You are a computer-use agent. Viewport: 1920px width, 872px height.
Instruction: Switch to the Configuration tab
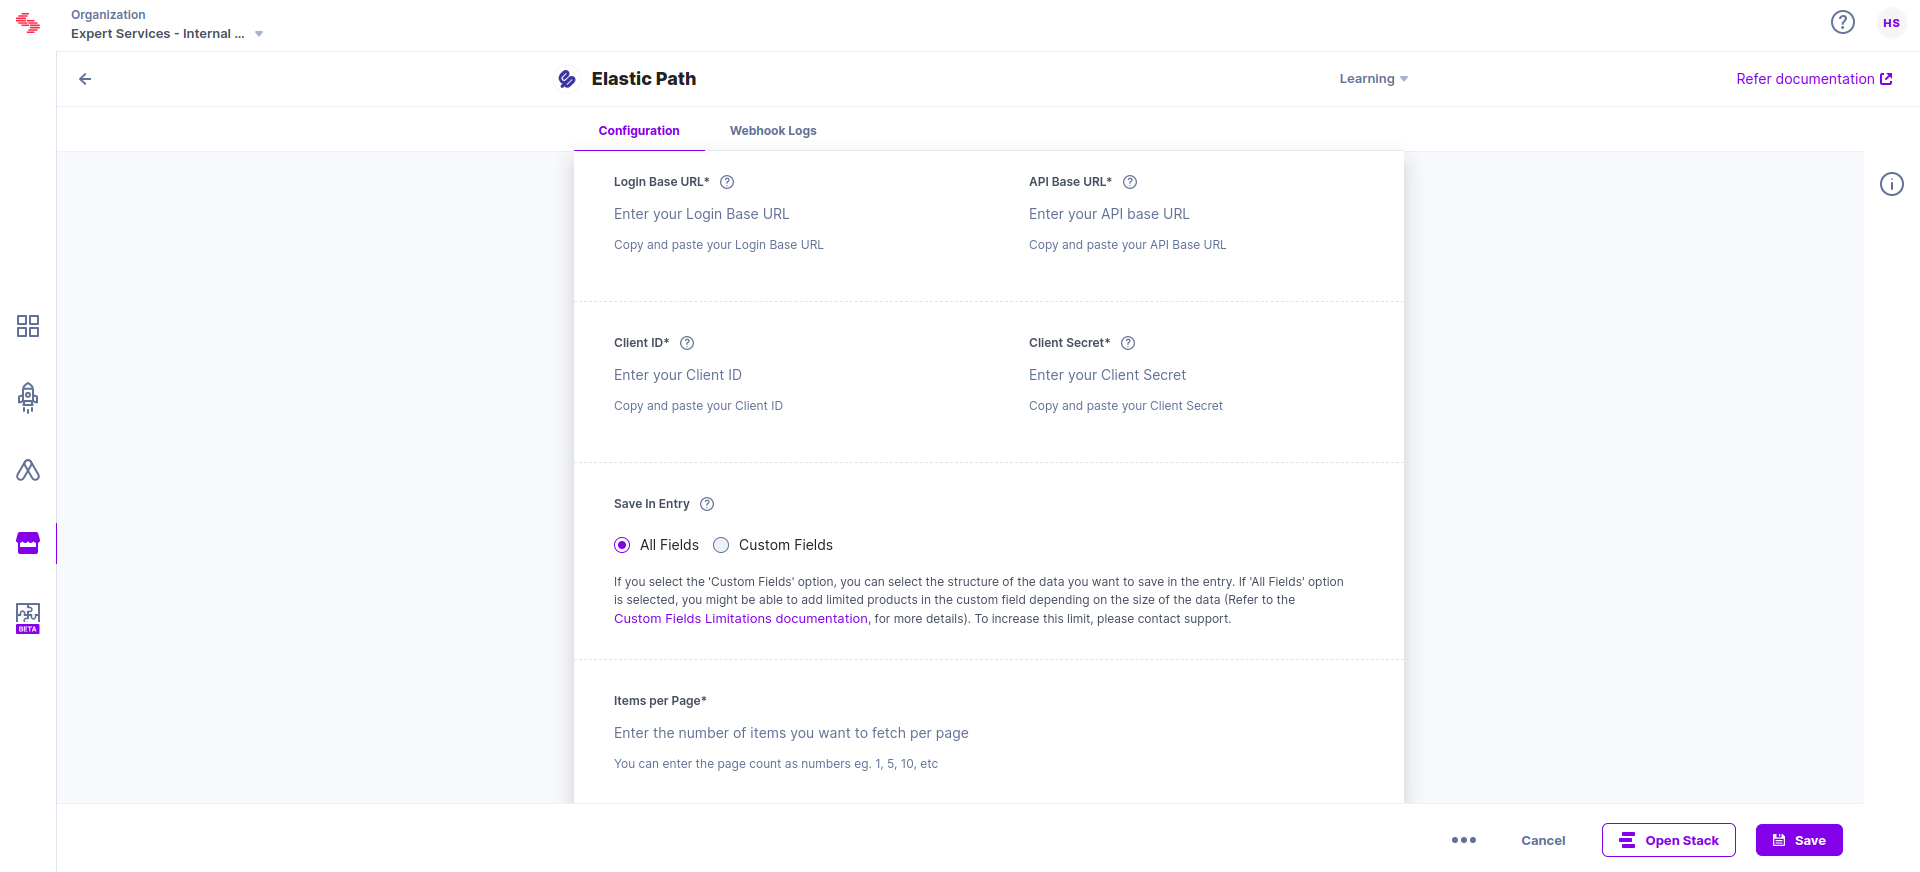[x=639, y=131]
